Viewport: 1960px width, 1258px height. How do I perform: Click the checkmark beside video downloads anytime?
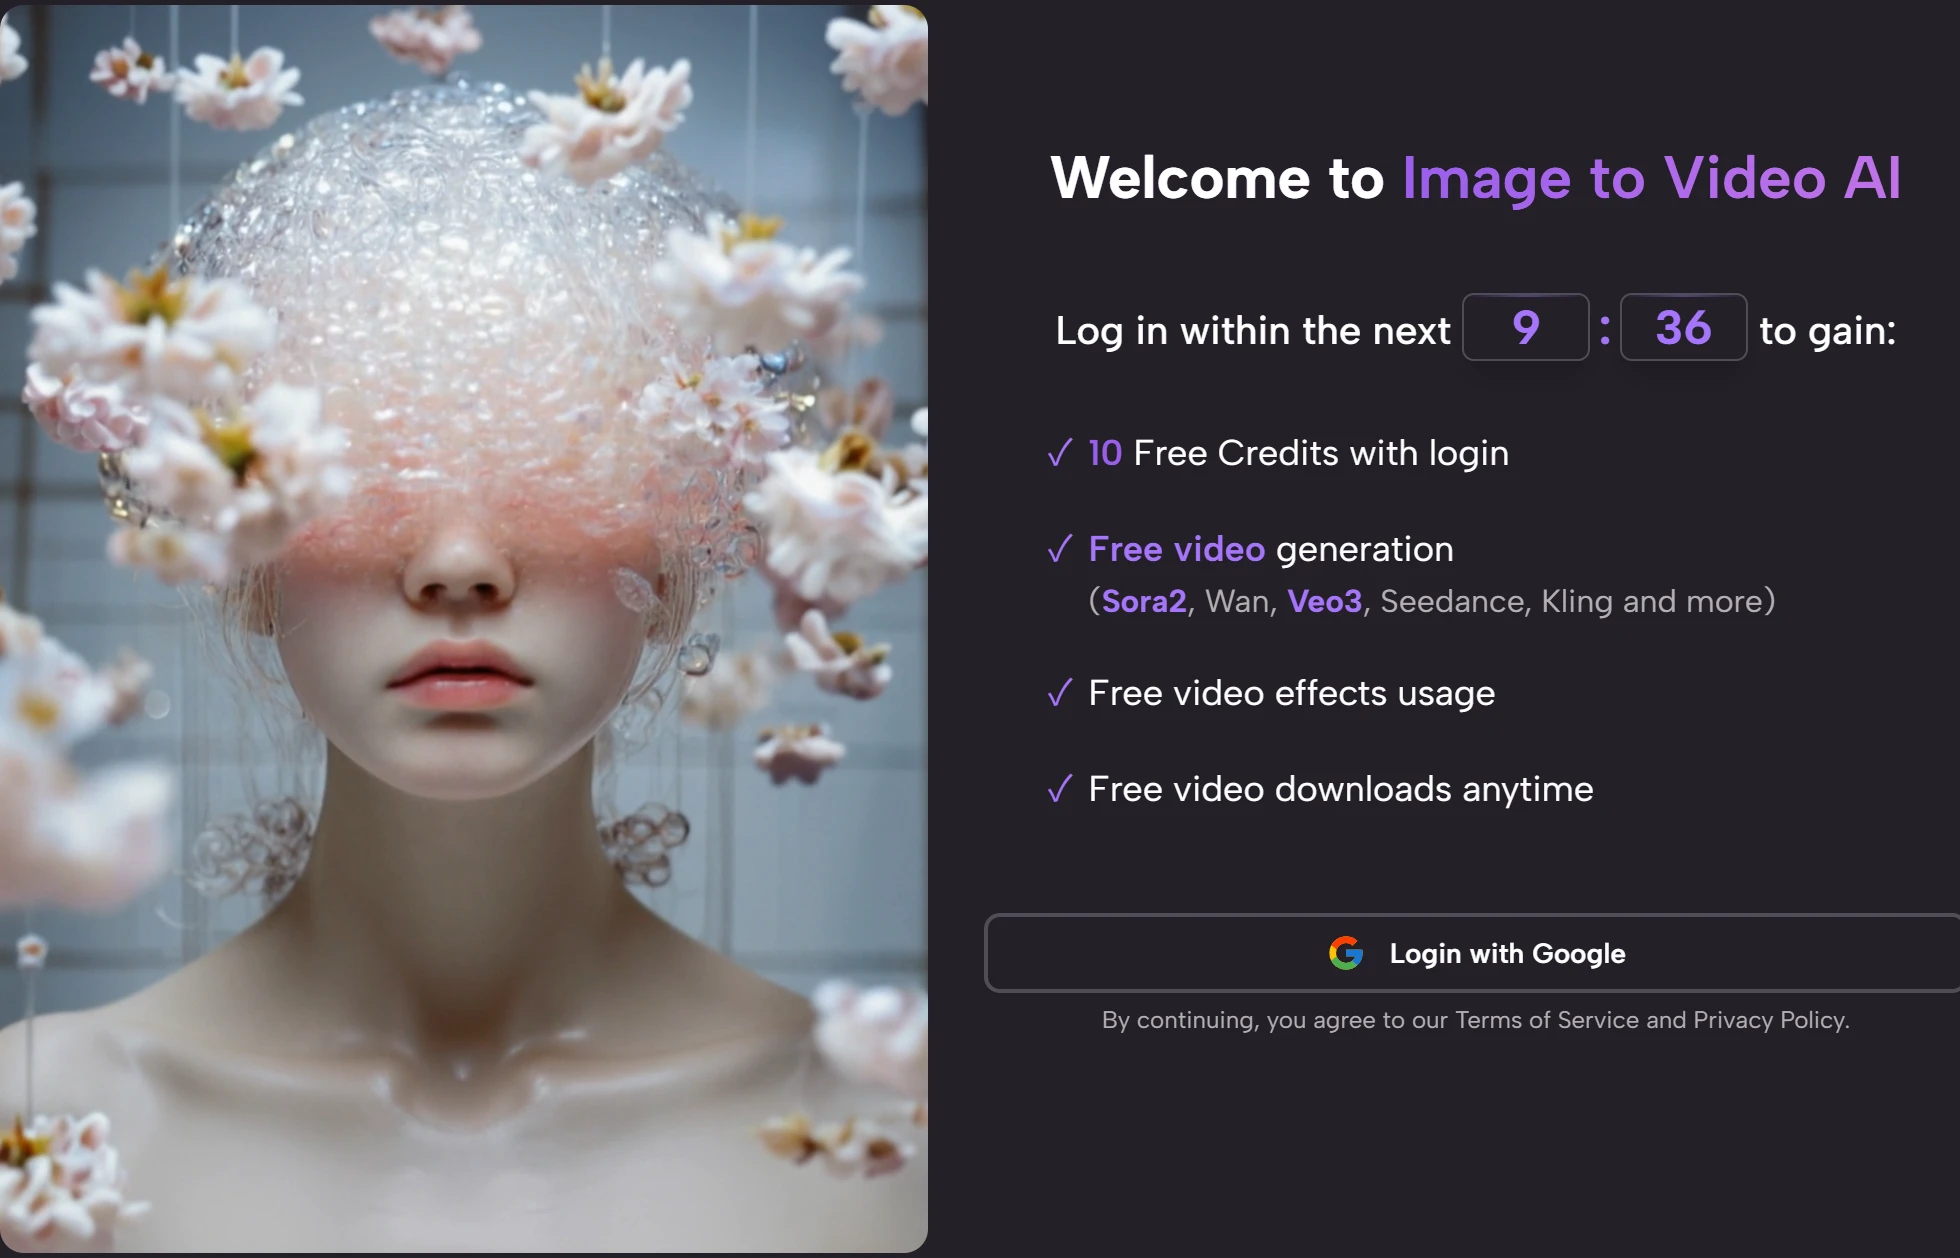[x=1060, y=789]
